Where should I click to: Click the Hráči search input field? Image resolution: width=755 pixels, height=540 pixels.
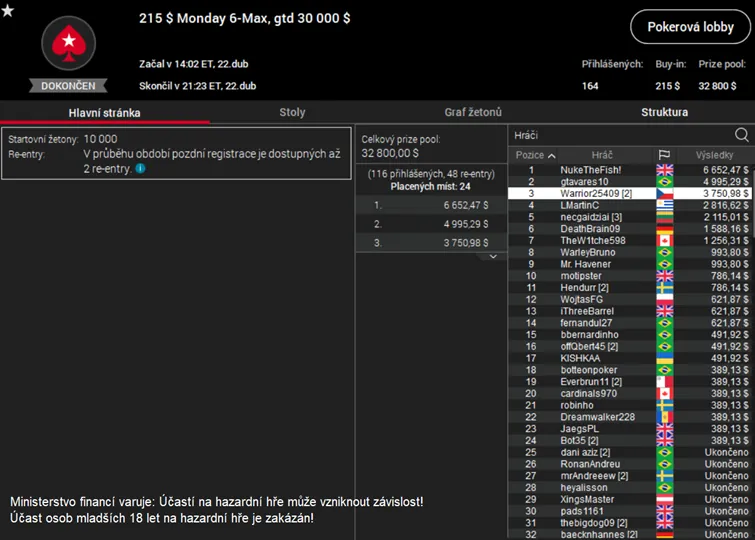(x=618, y=135)
